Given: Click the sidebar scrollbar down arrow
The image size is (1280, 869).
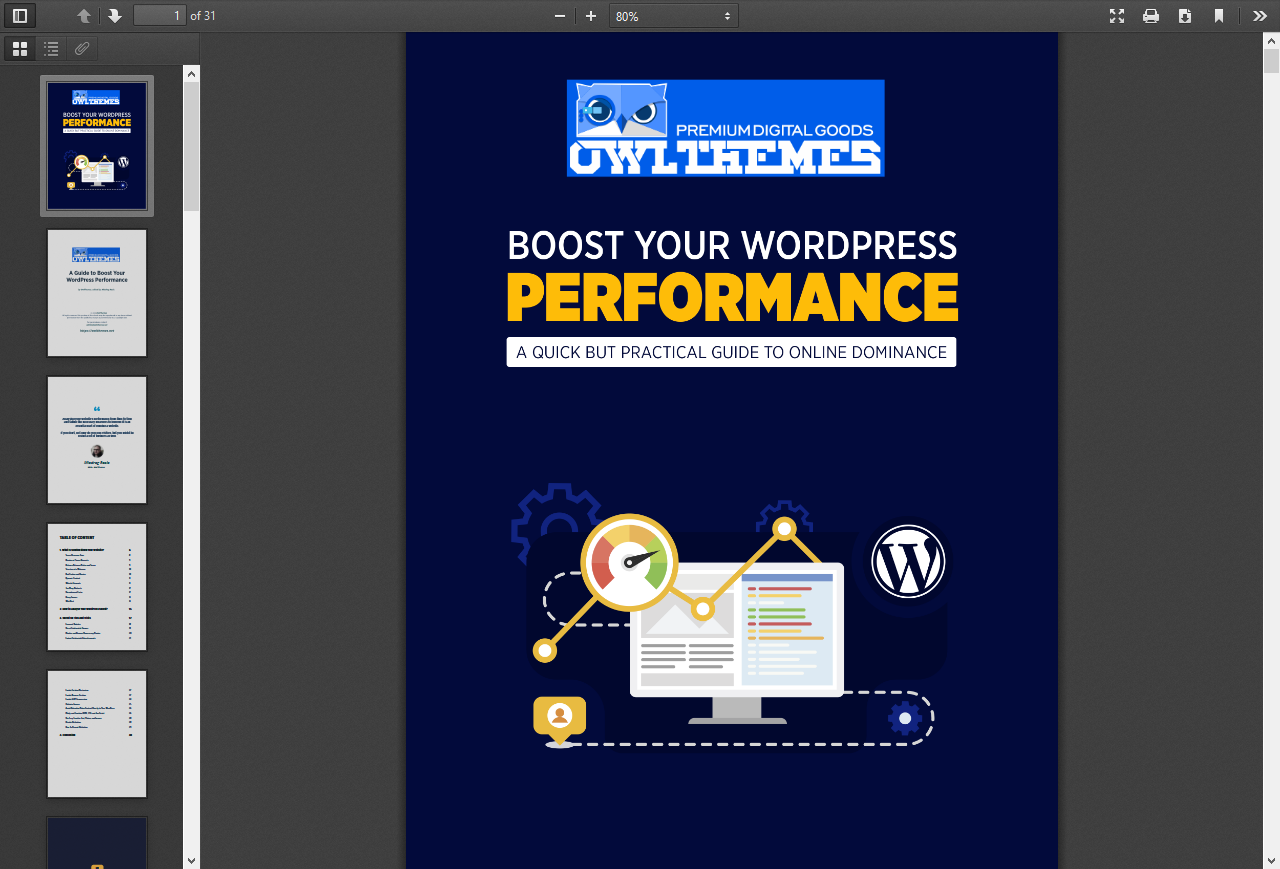Looking at the screenshot, I should 191,860.
